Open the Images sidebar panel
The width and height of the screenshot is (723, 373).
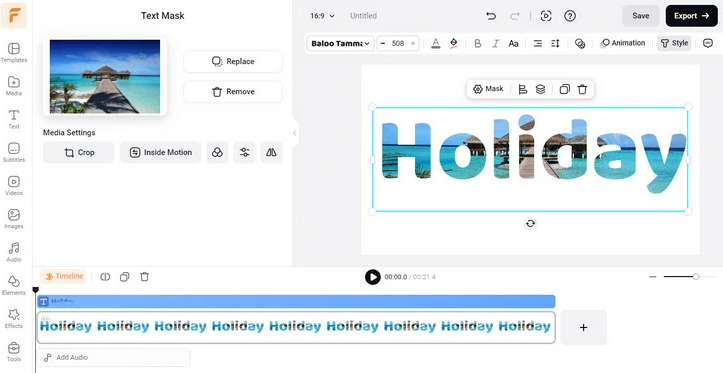[x=14, y=219]
